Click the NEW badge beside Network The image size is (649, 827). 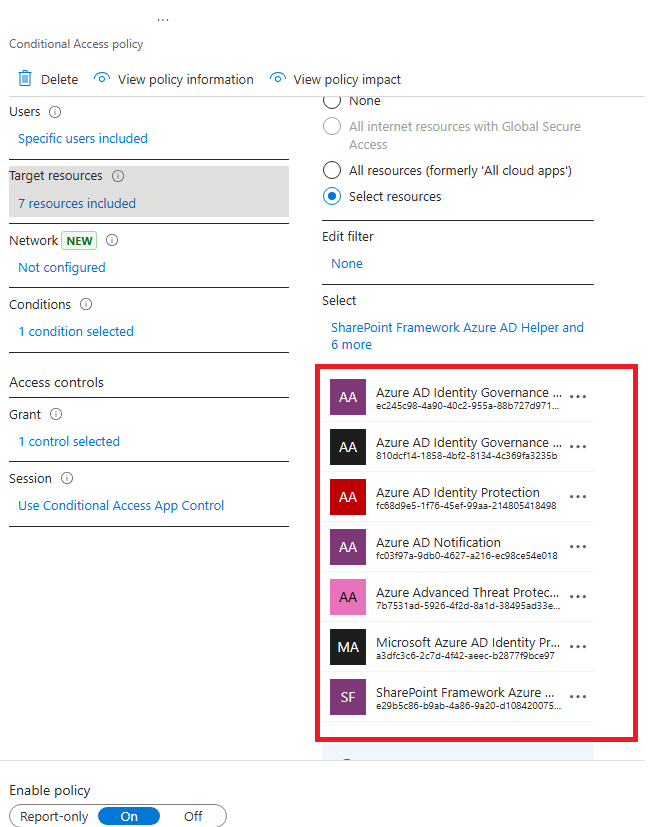tap(79, 241)
